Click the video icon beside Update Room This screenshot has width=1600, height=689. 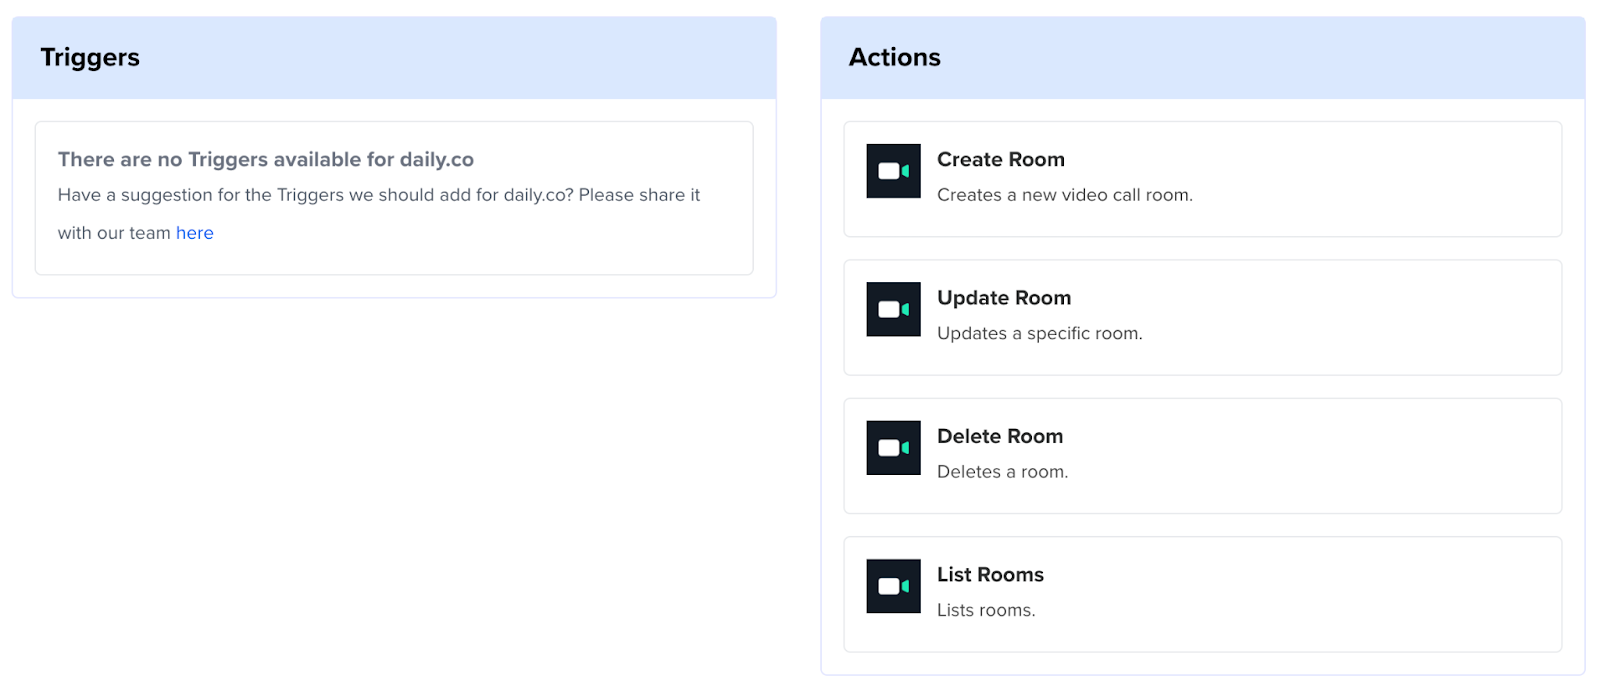click(893, 309)
